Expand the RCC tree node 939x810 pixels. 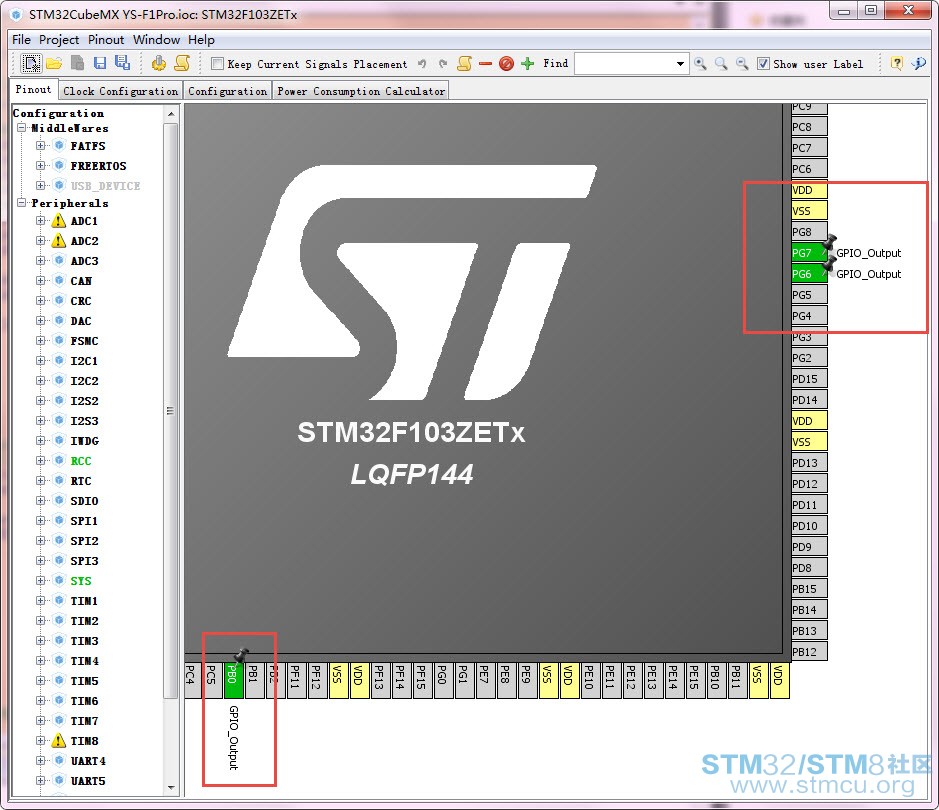[x=40, y=460]
